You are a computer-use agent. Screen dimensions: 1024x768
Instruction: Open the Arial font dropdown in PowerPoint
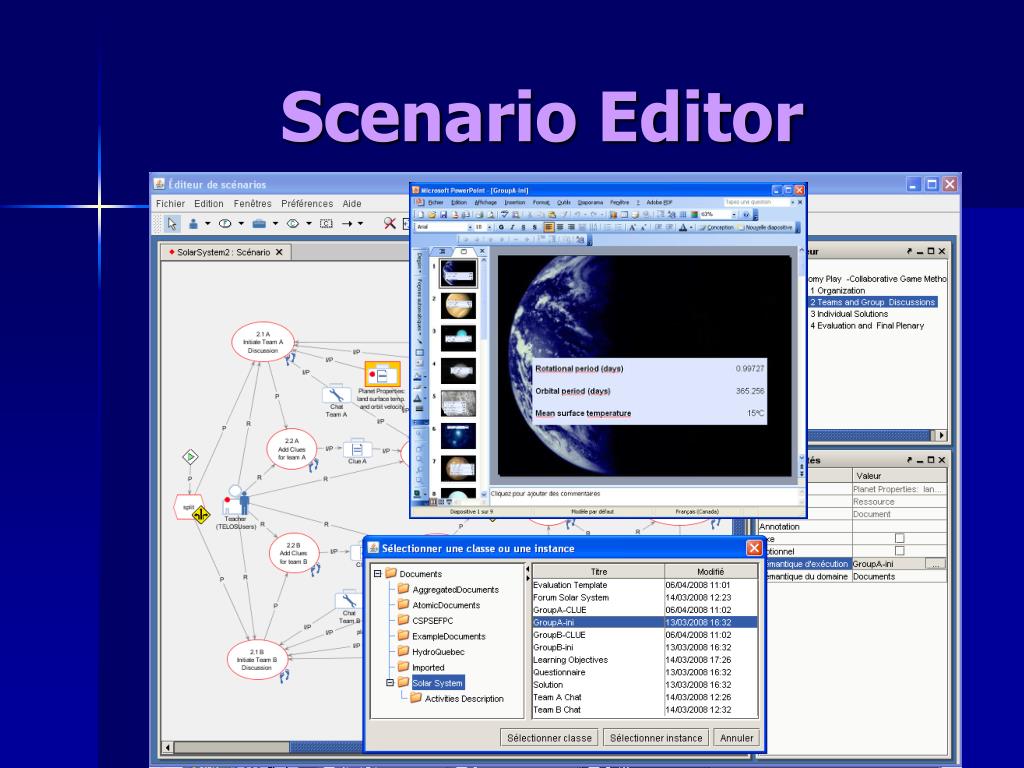[x=468, y=227]
